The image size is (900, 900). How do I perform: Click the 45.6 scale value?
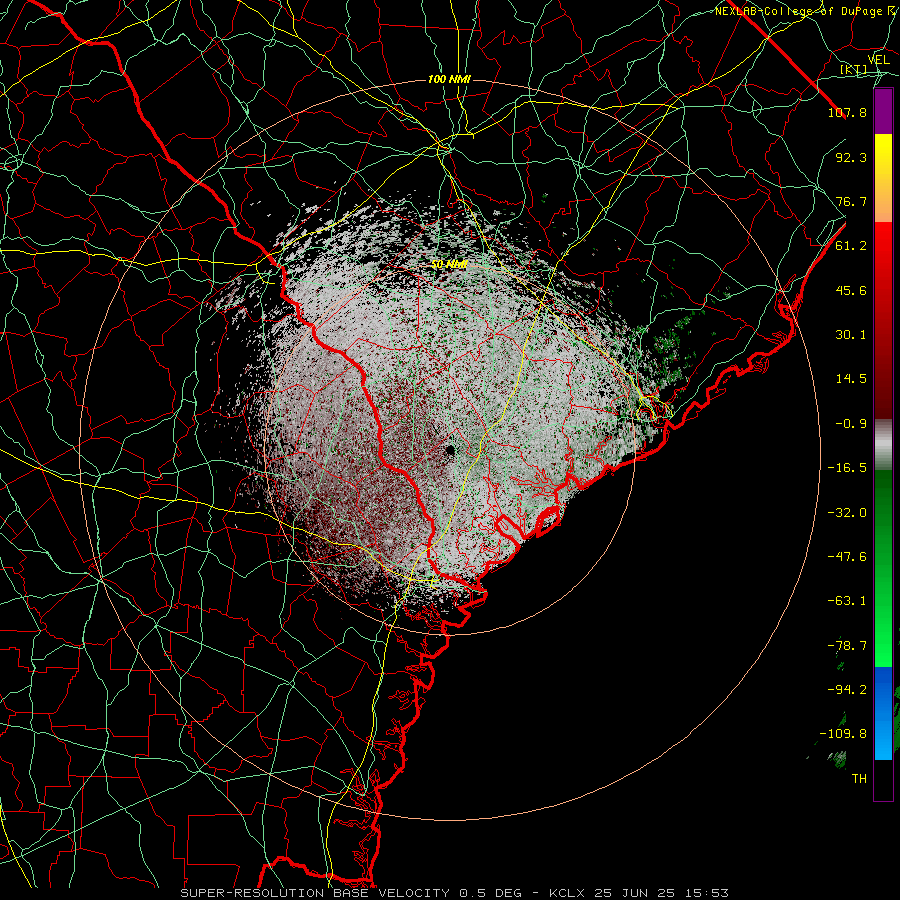coord(851,290)
